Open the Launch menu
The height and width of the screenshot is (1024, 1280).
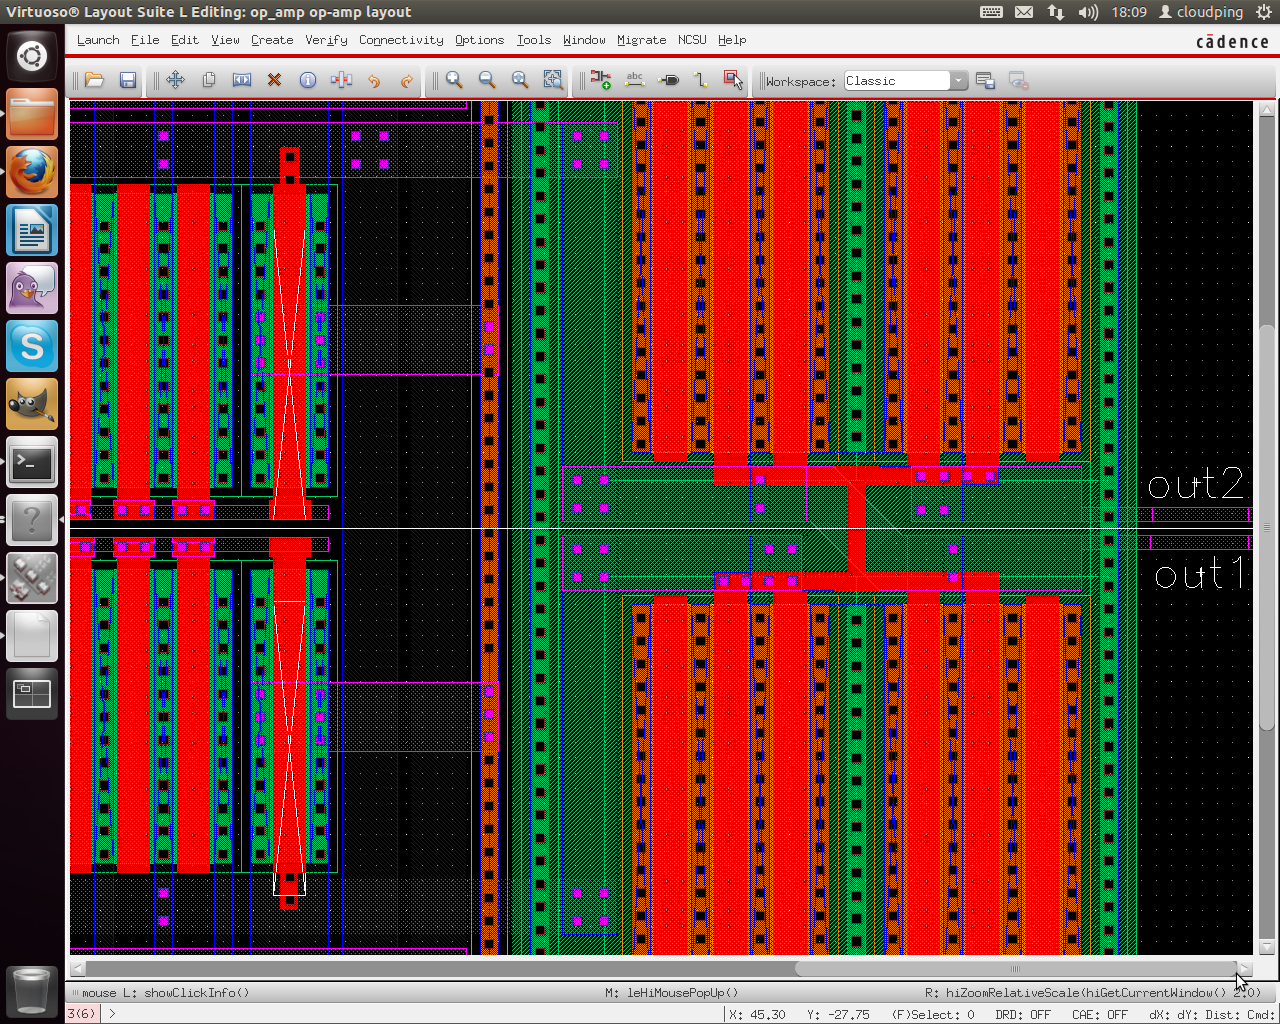98,40
